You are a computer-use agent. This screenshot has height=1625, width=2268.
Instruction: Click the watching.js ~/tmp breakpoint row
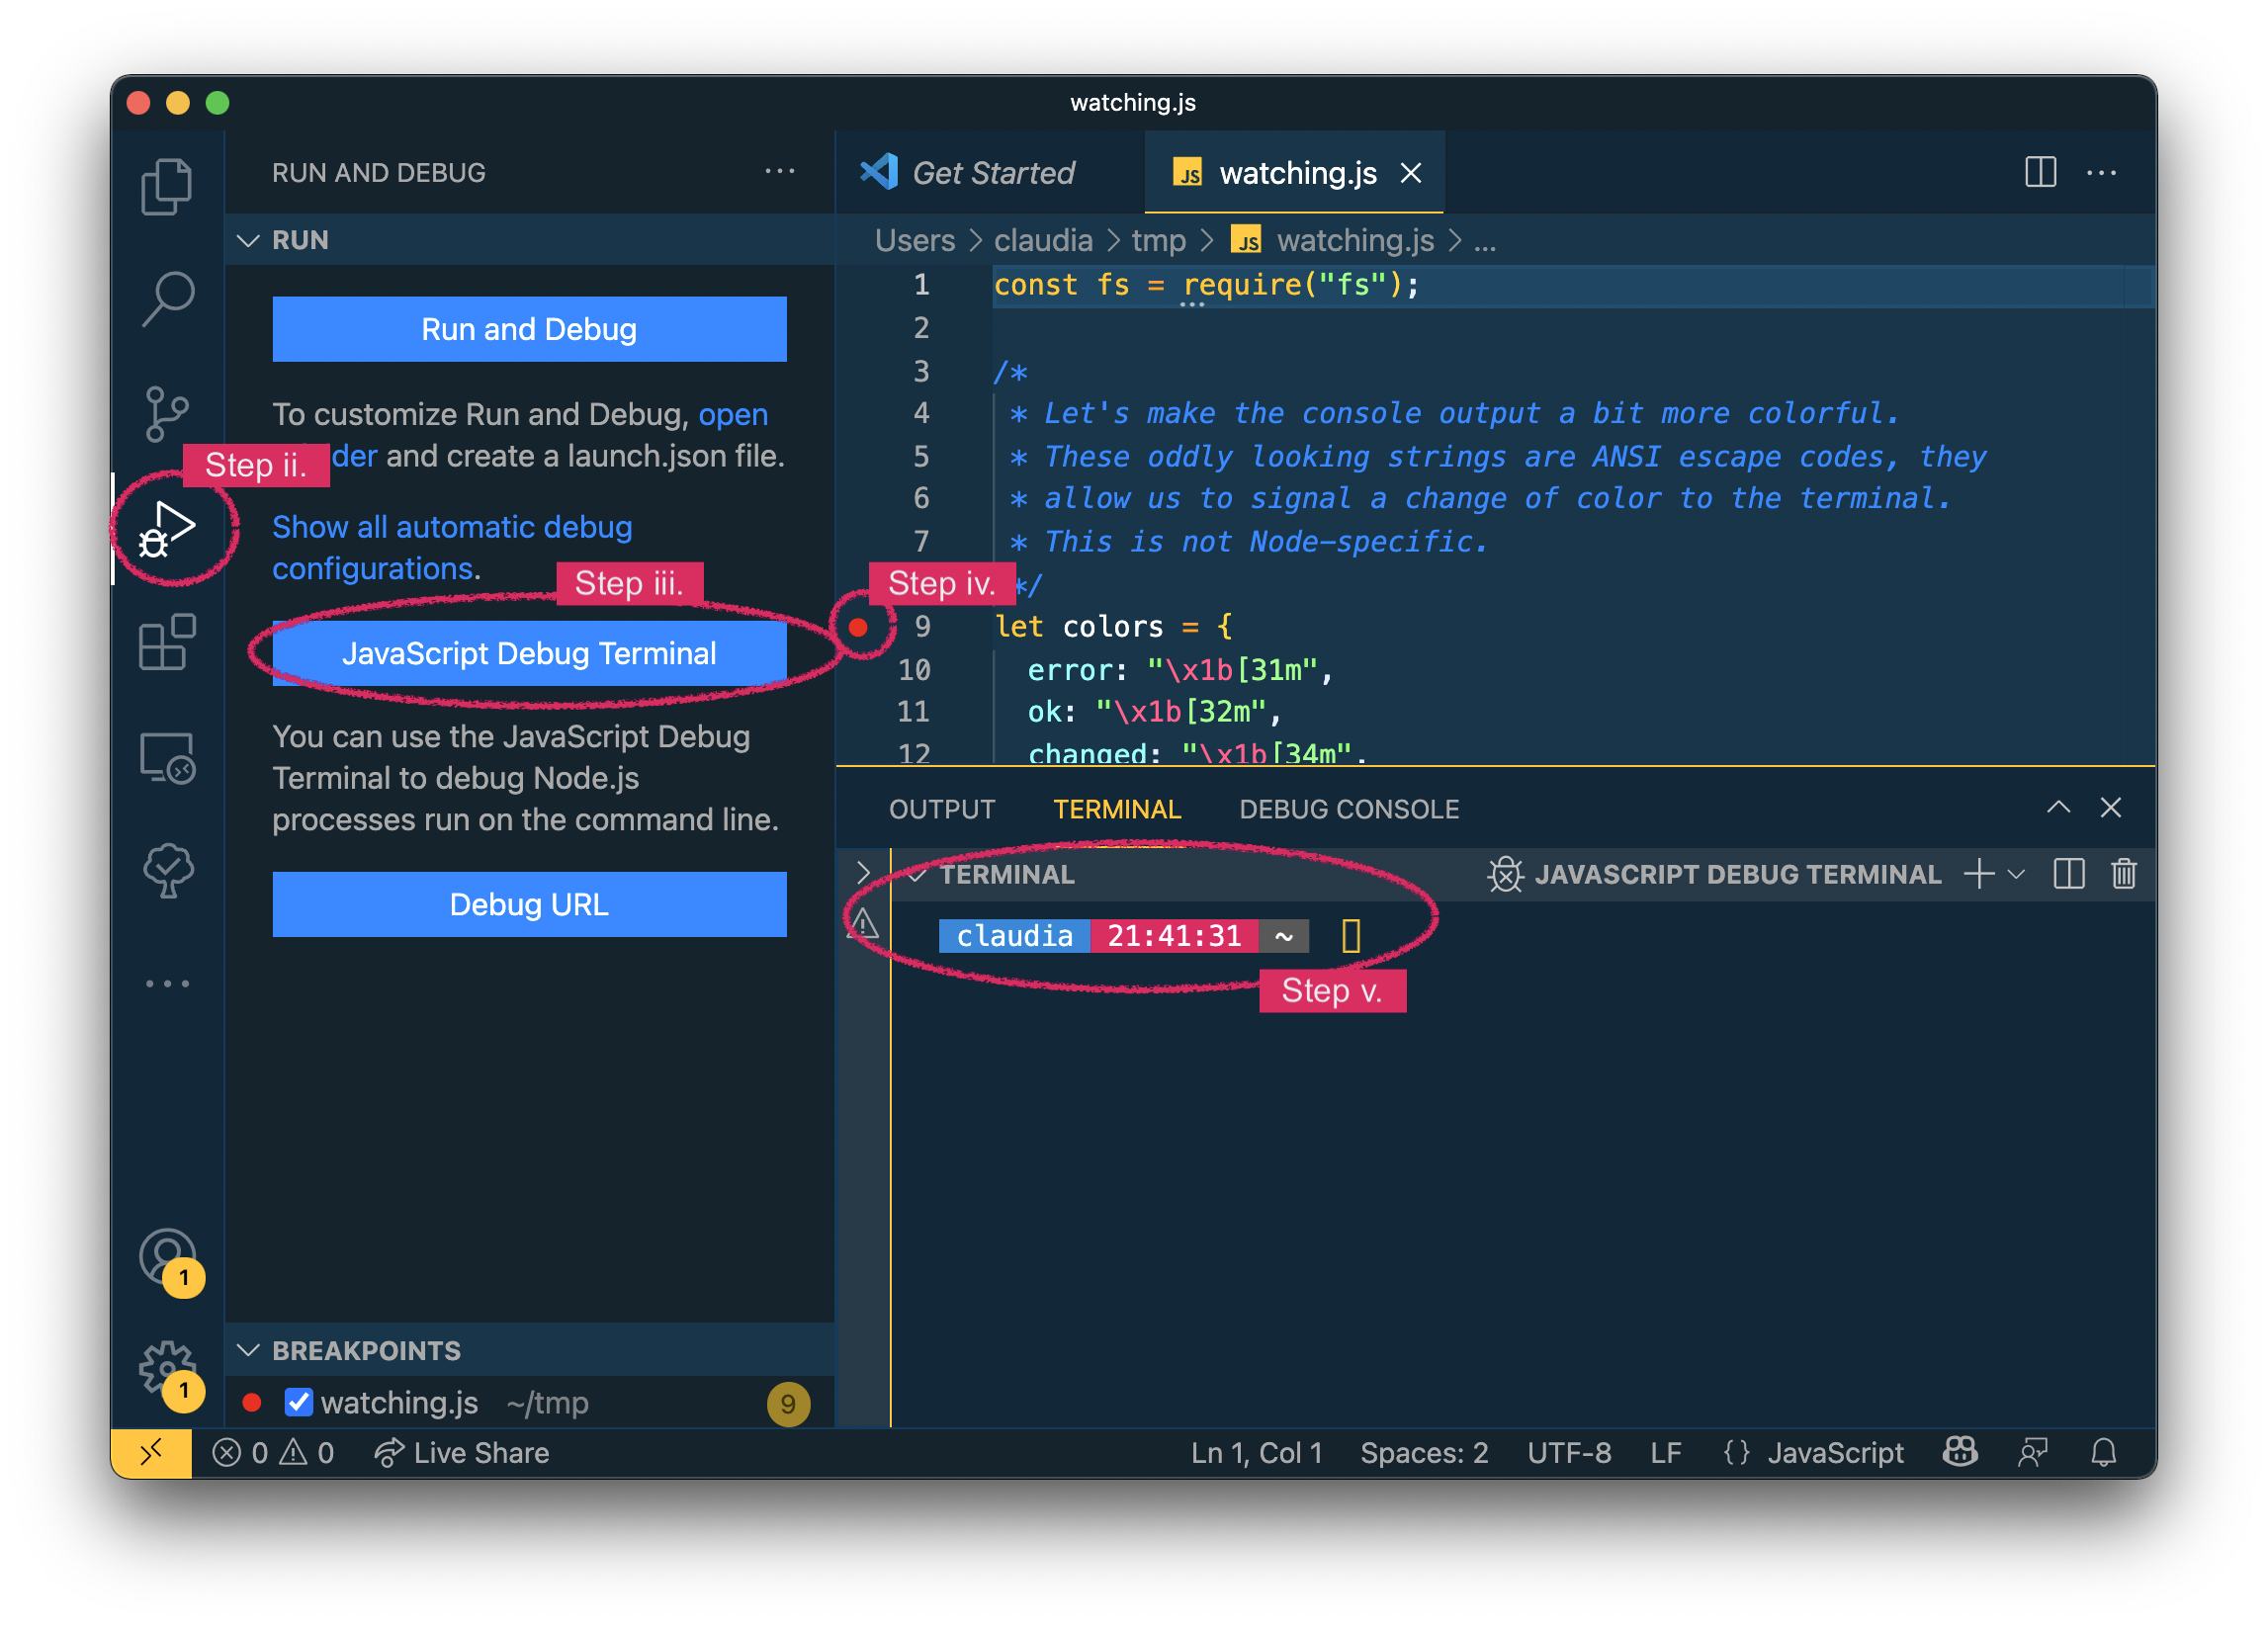pyautogui.click(x=529, y=1403)
